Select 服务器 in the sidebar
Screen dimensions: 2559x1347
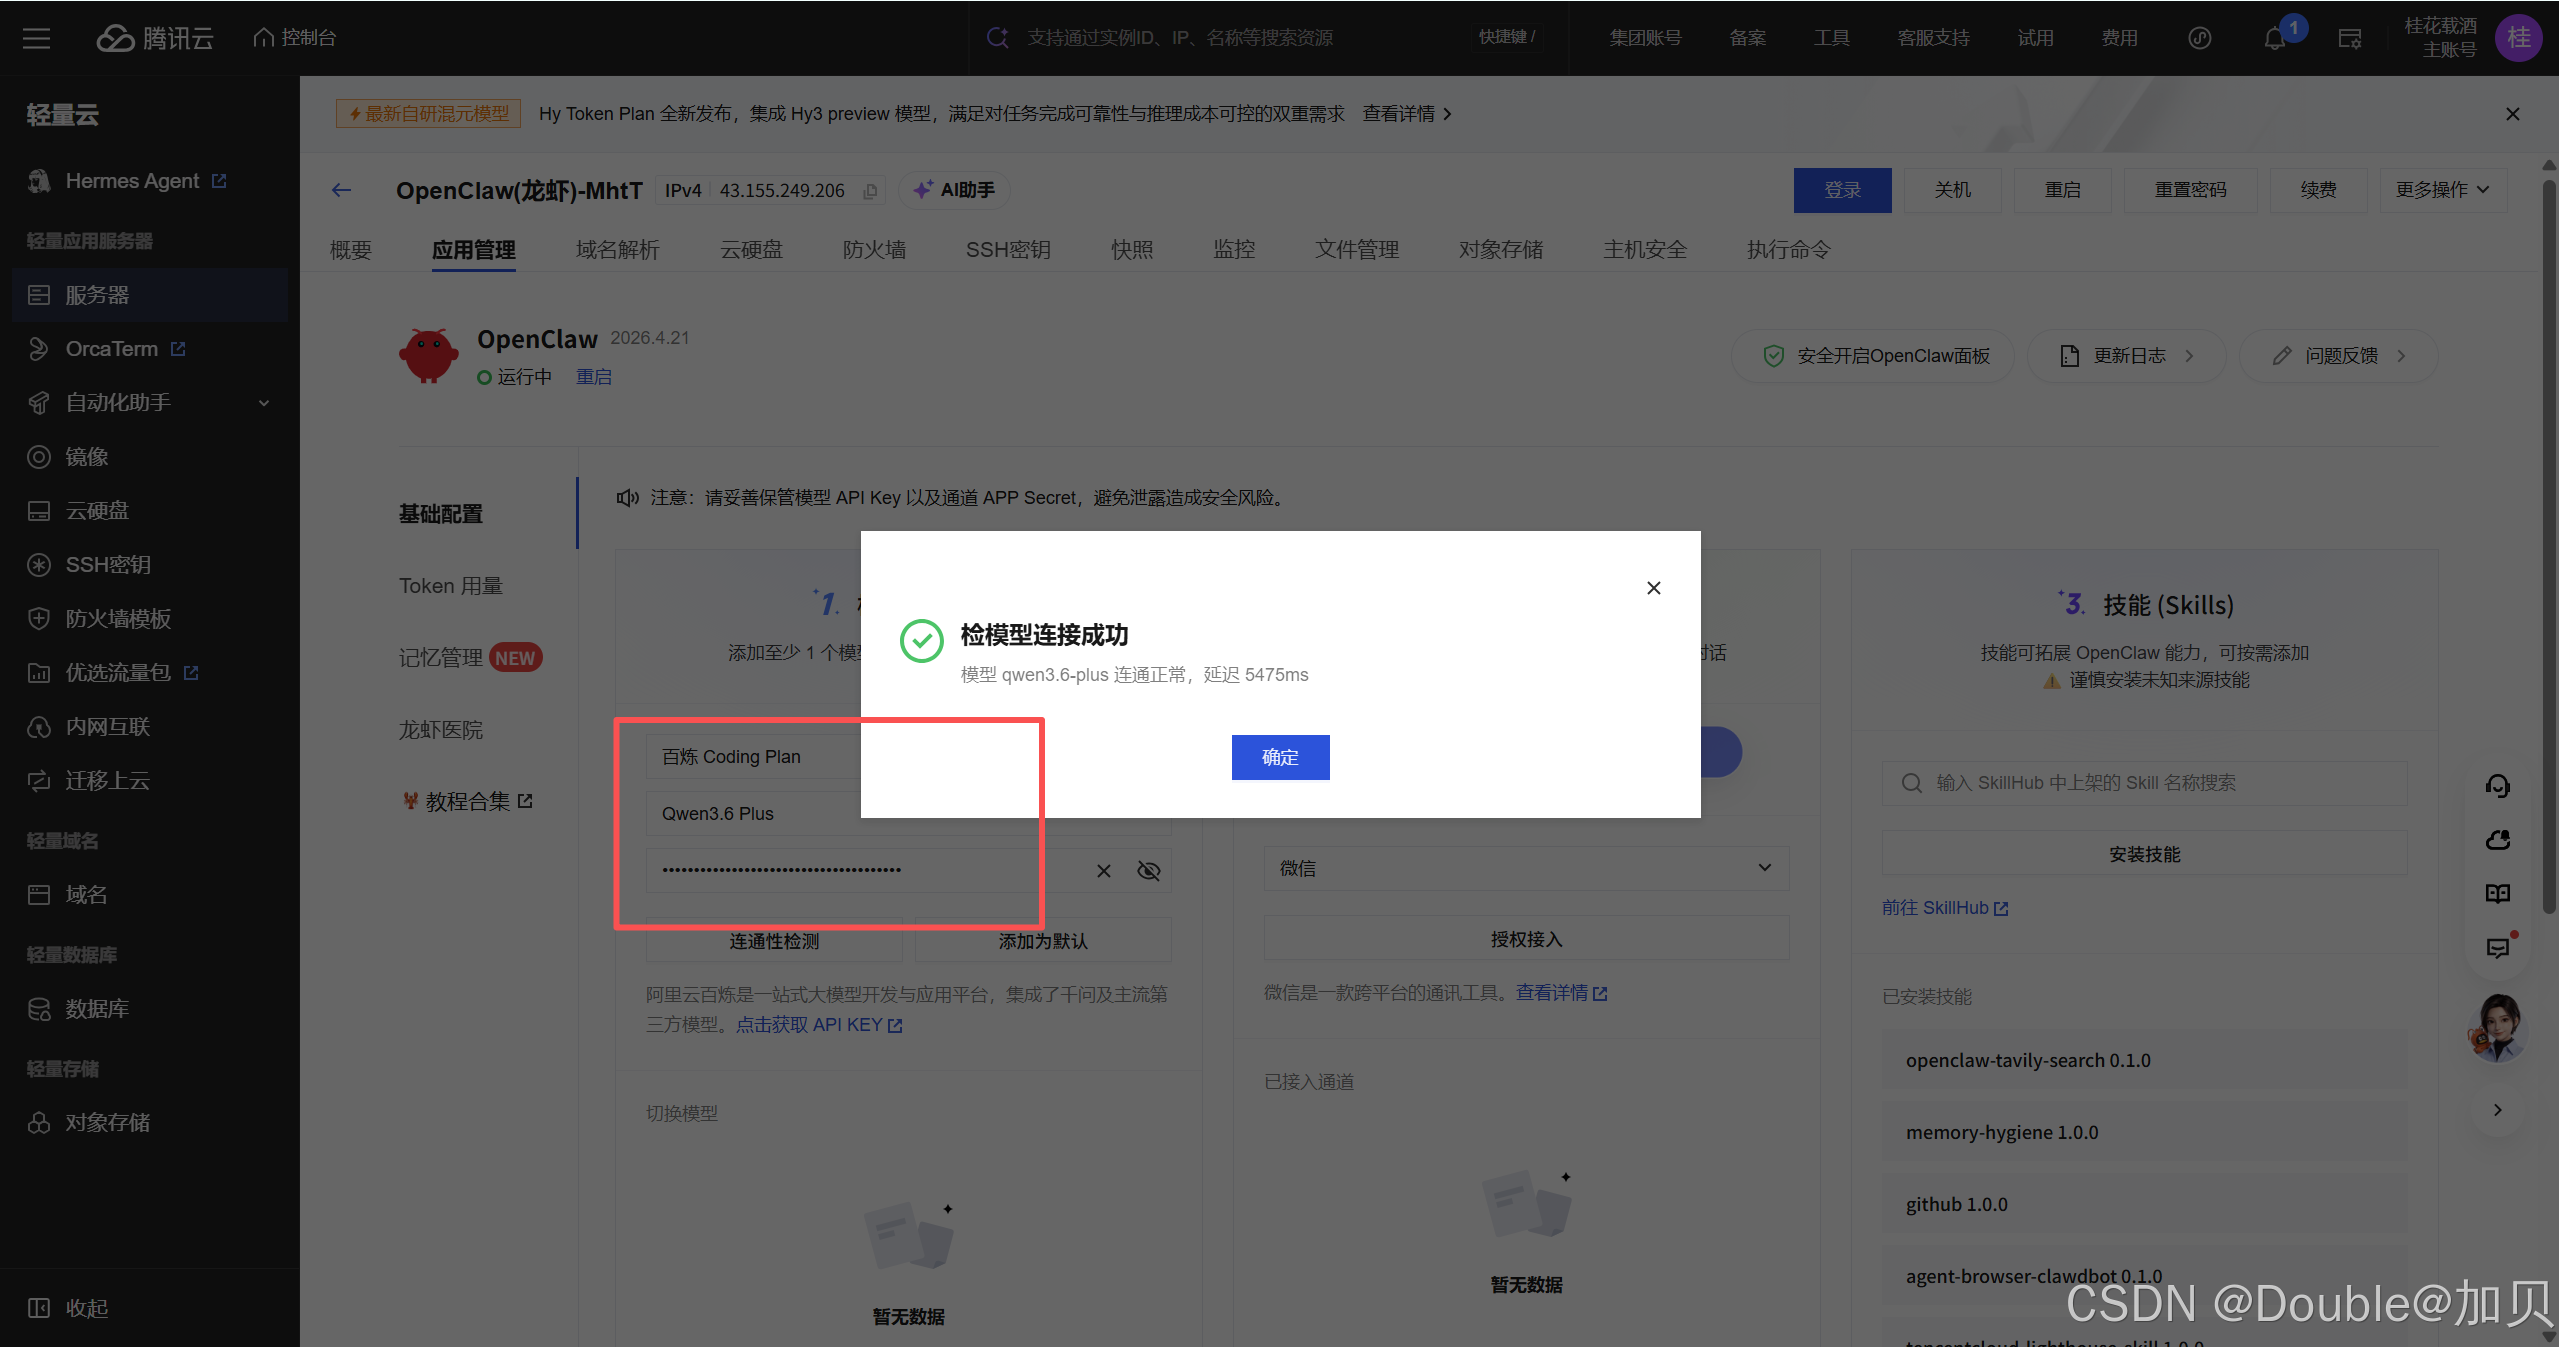(x=150, y=295)
